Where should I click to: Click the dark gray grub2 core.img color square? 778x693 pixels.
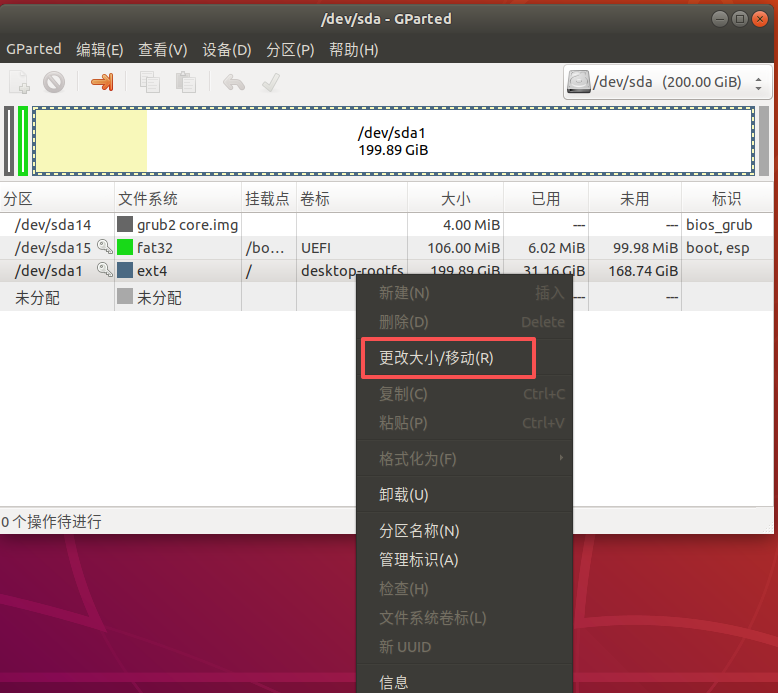125,224
